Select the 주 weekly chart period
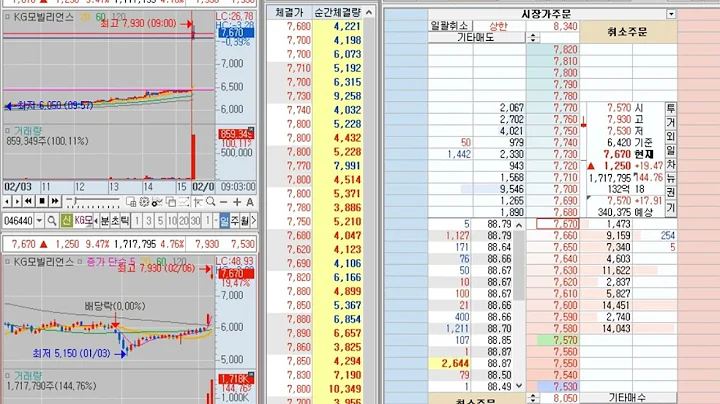Screen dimensions: 720x404 tap(235, 221)
